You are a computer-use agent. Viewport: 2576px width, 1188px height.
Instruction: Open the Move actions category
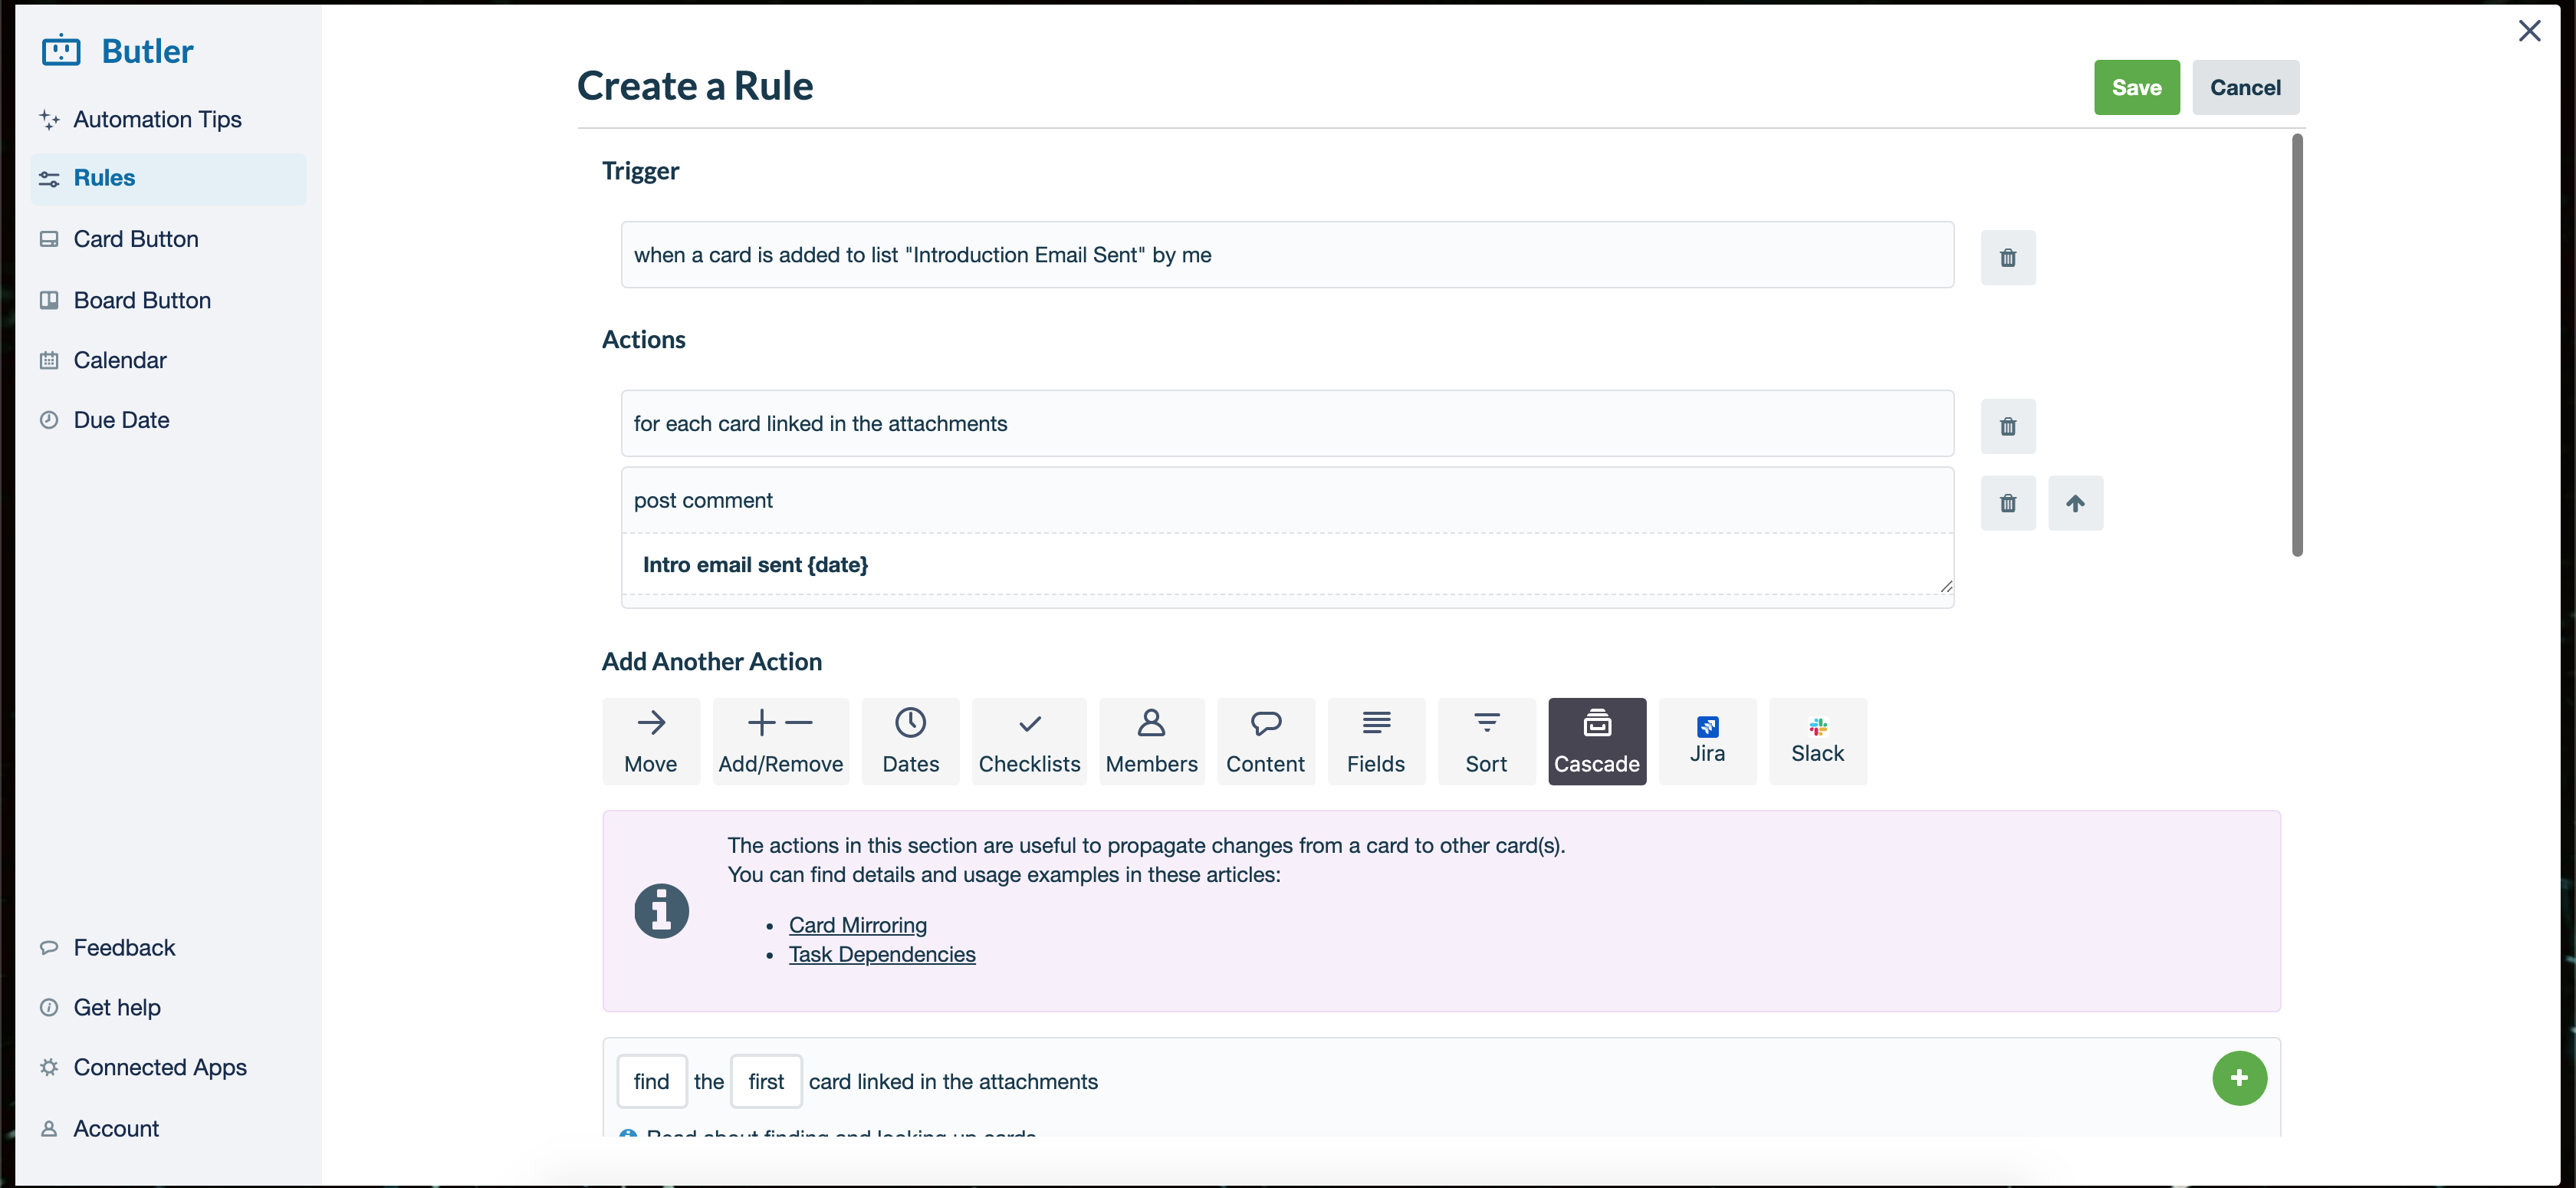click(x=651, y=741)
